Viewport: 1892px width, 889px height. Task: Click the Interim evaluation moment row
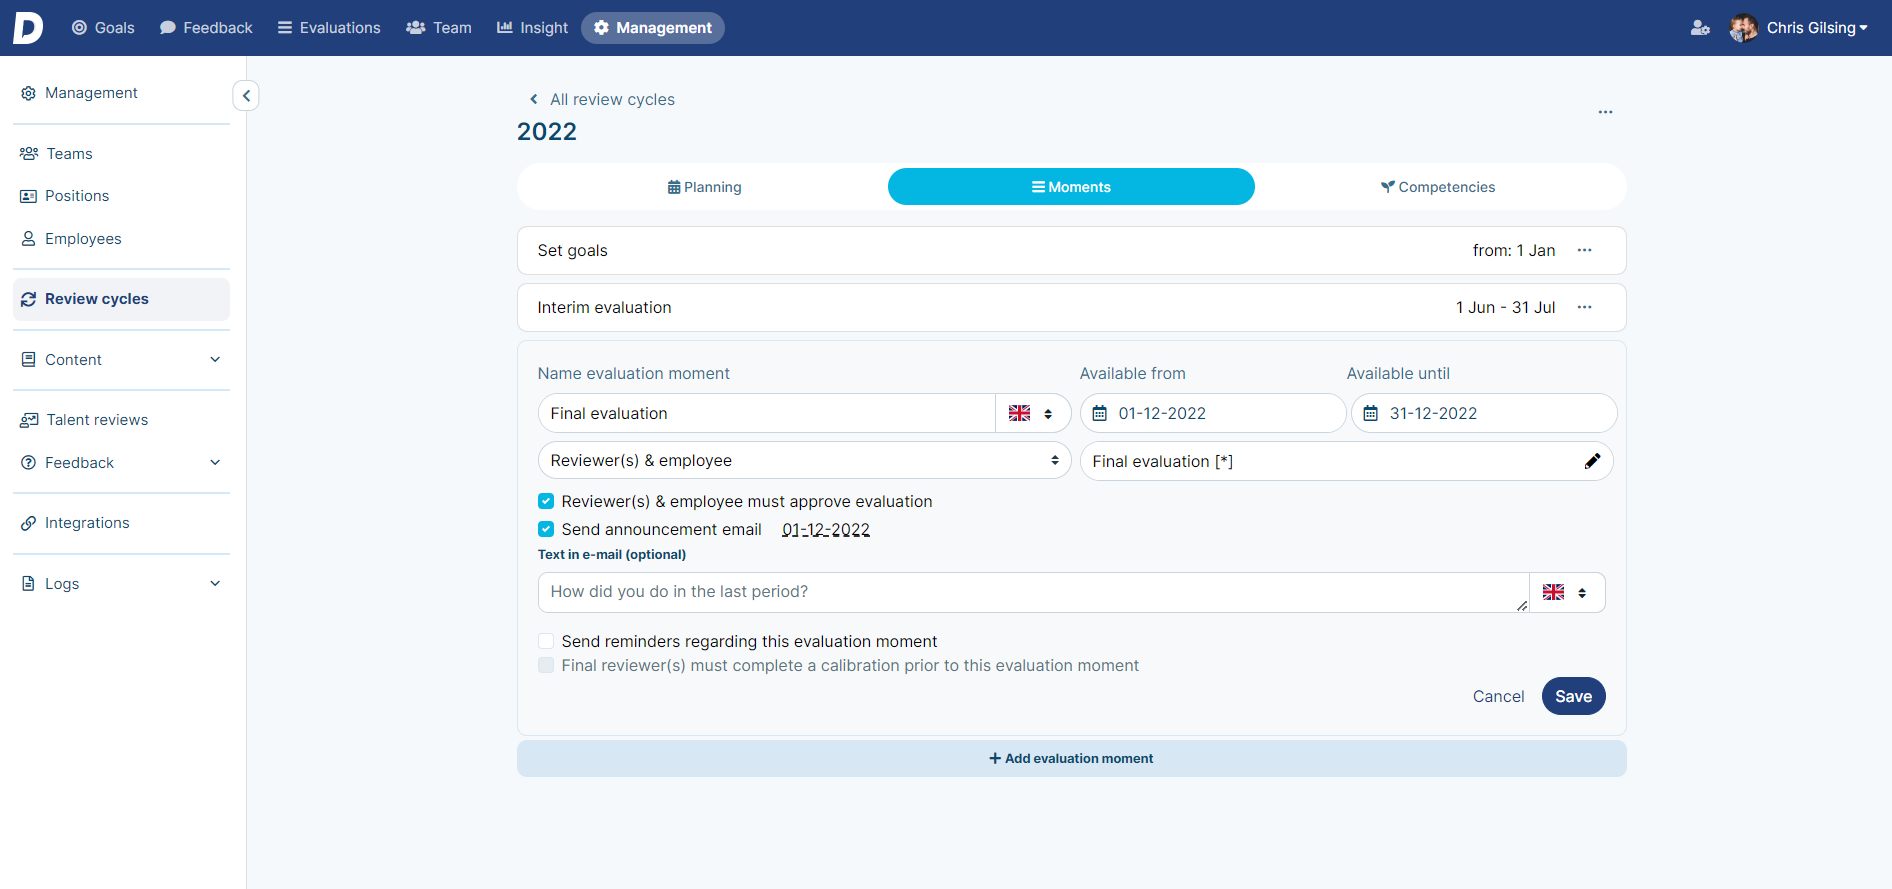pos(1071,308)
